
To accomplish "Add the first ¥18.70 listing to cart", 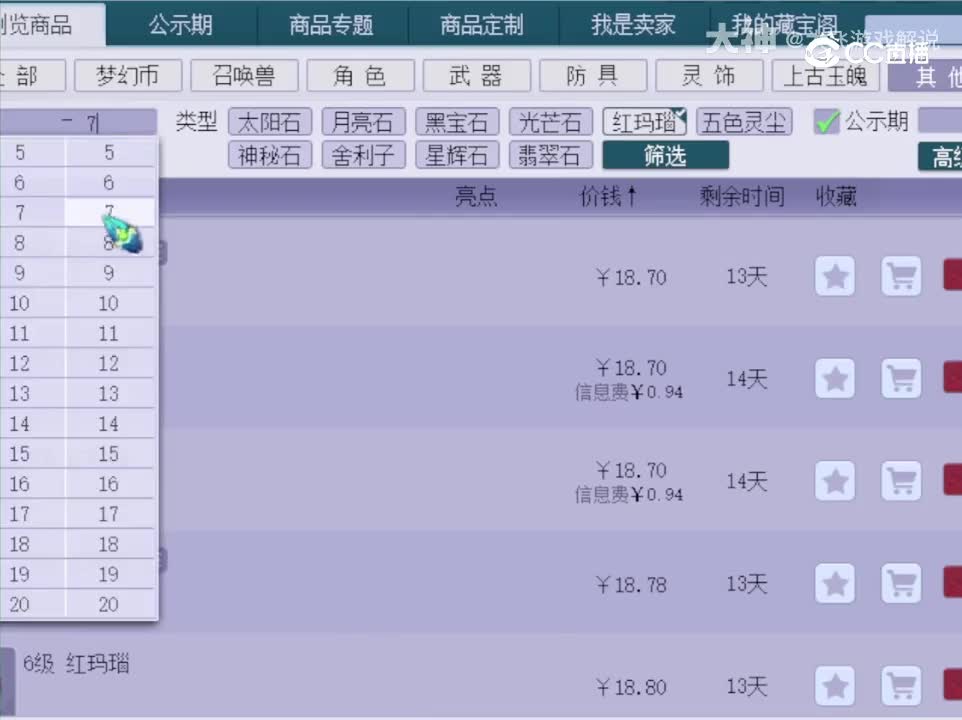I will (x=901, y=277).
